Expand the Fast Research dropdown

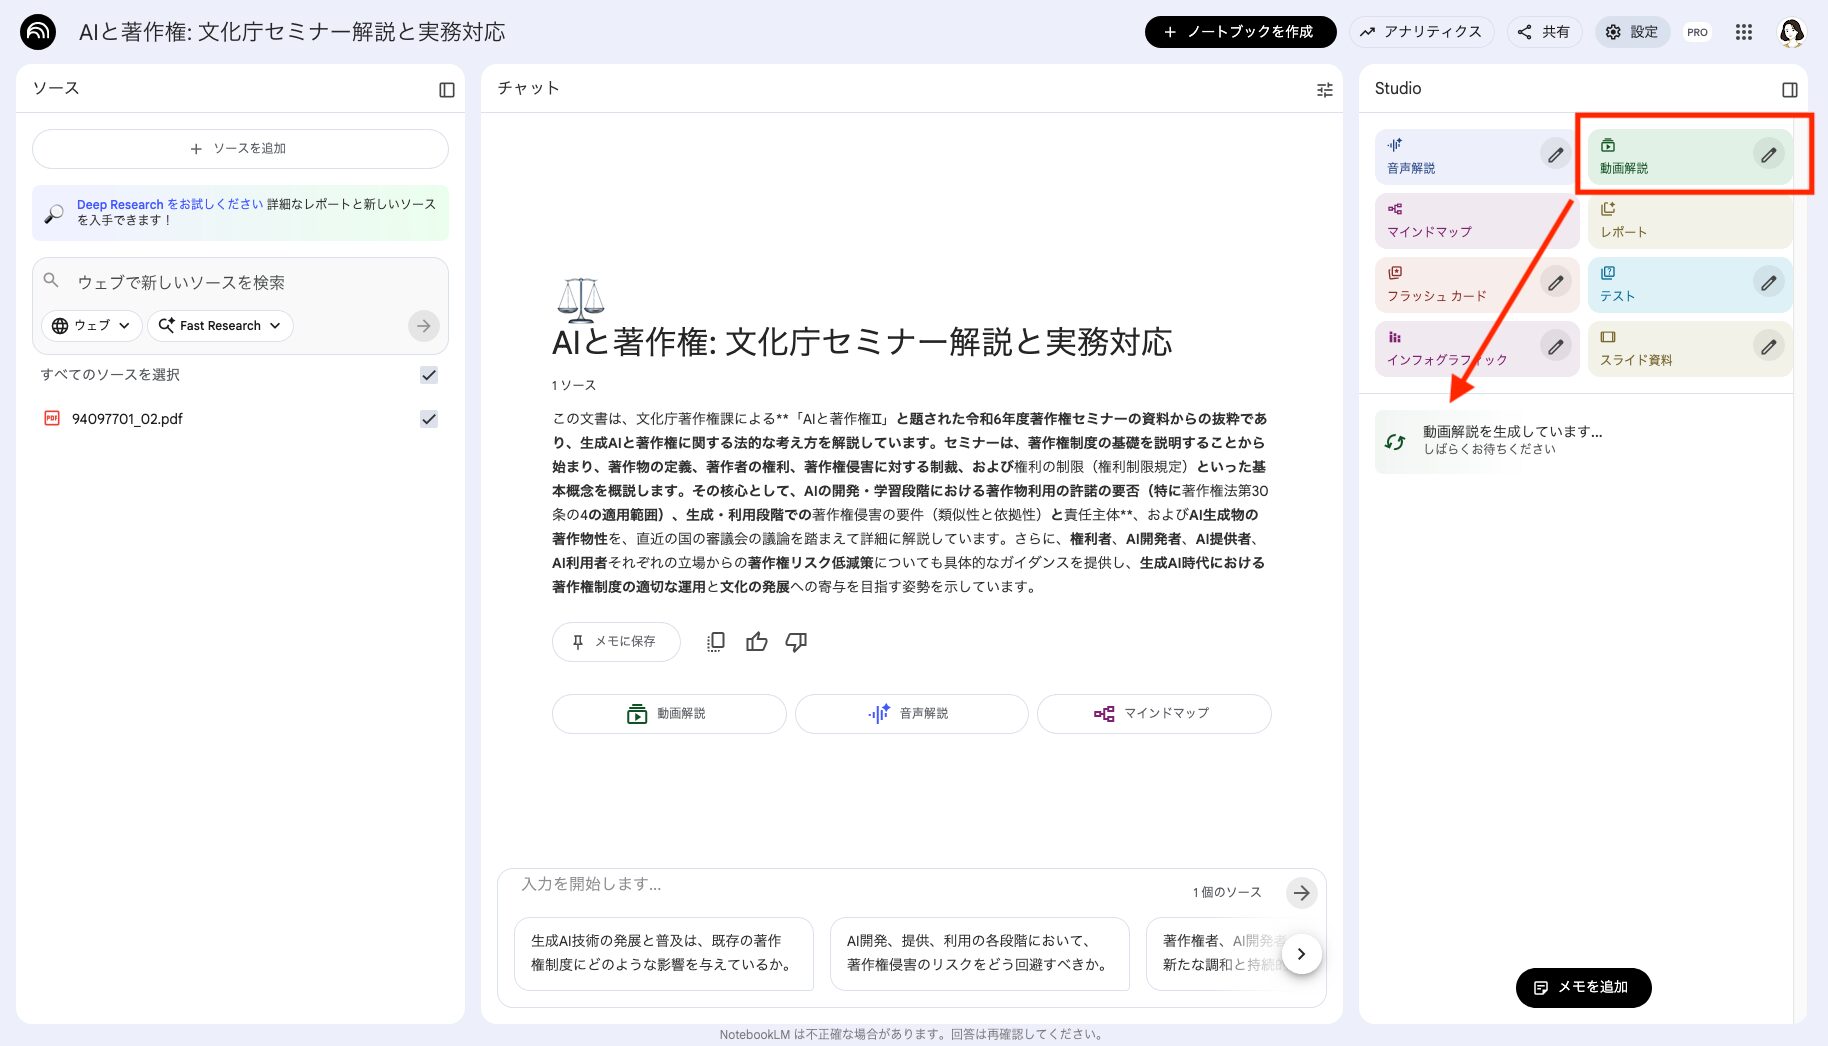(x=219, y=325)
